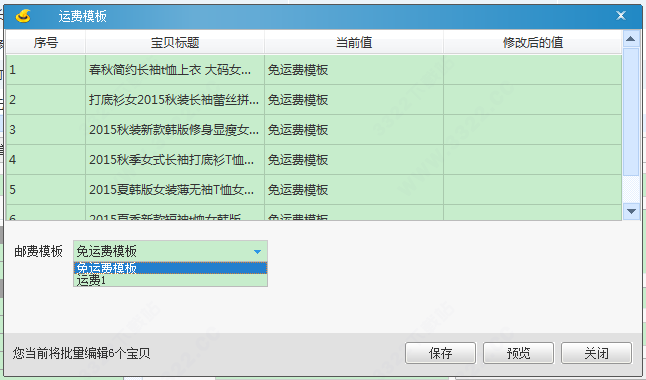Click 修改后的值 cell in row 1
Screen dimensions: 646x380
pos(533,70)
